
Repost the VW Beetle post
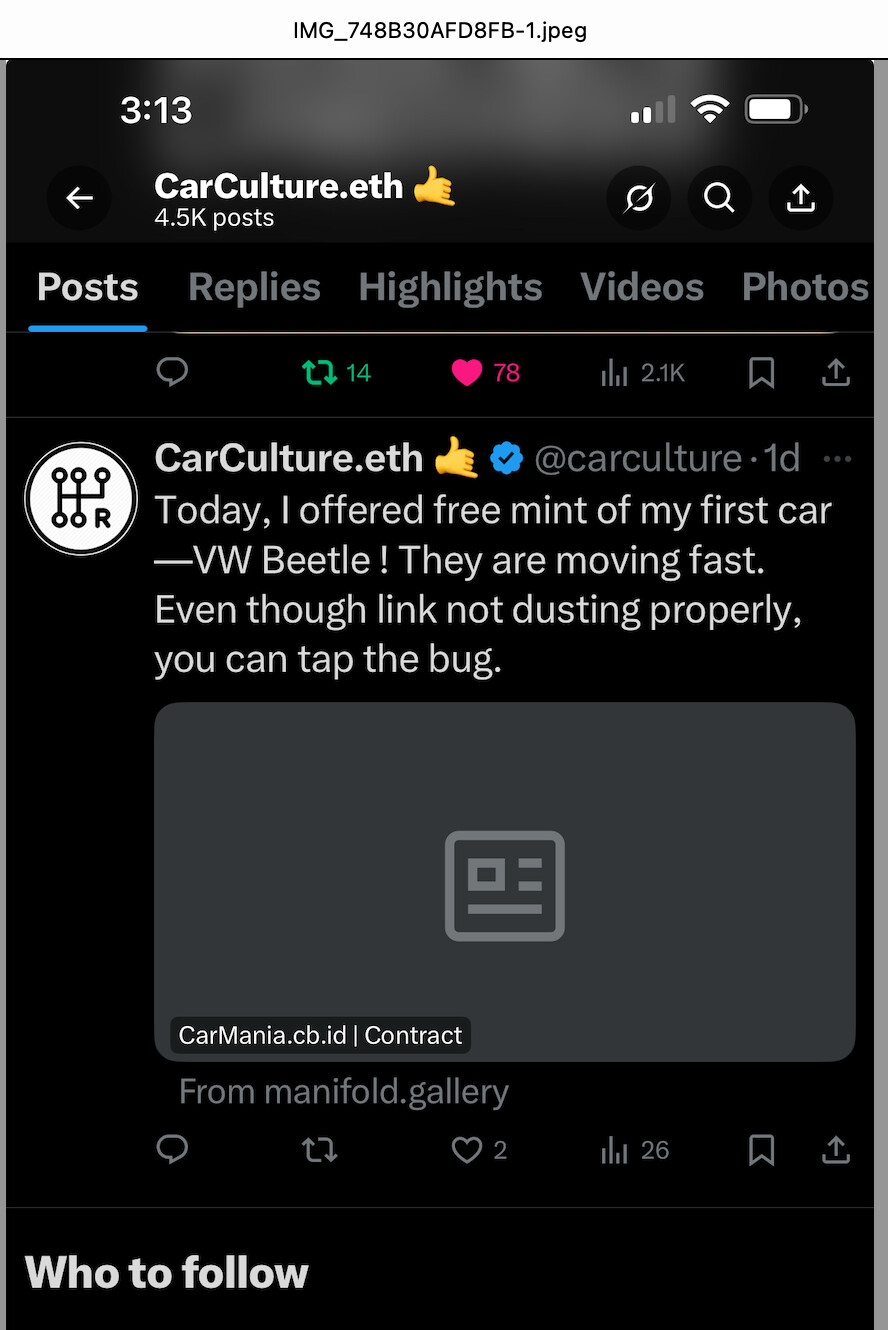click(x=320, y=1150)
